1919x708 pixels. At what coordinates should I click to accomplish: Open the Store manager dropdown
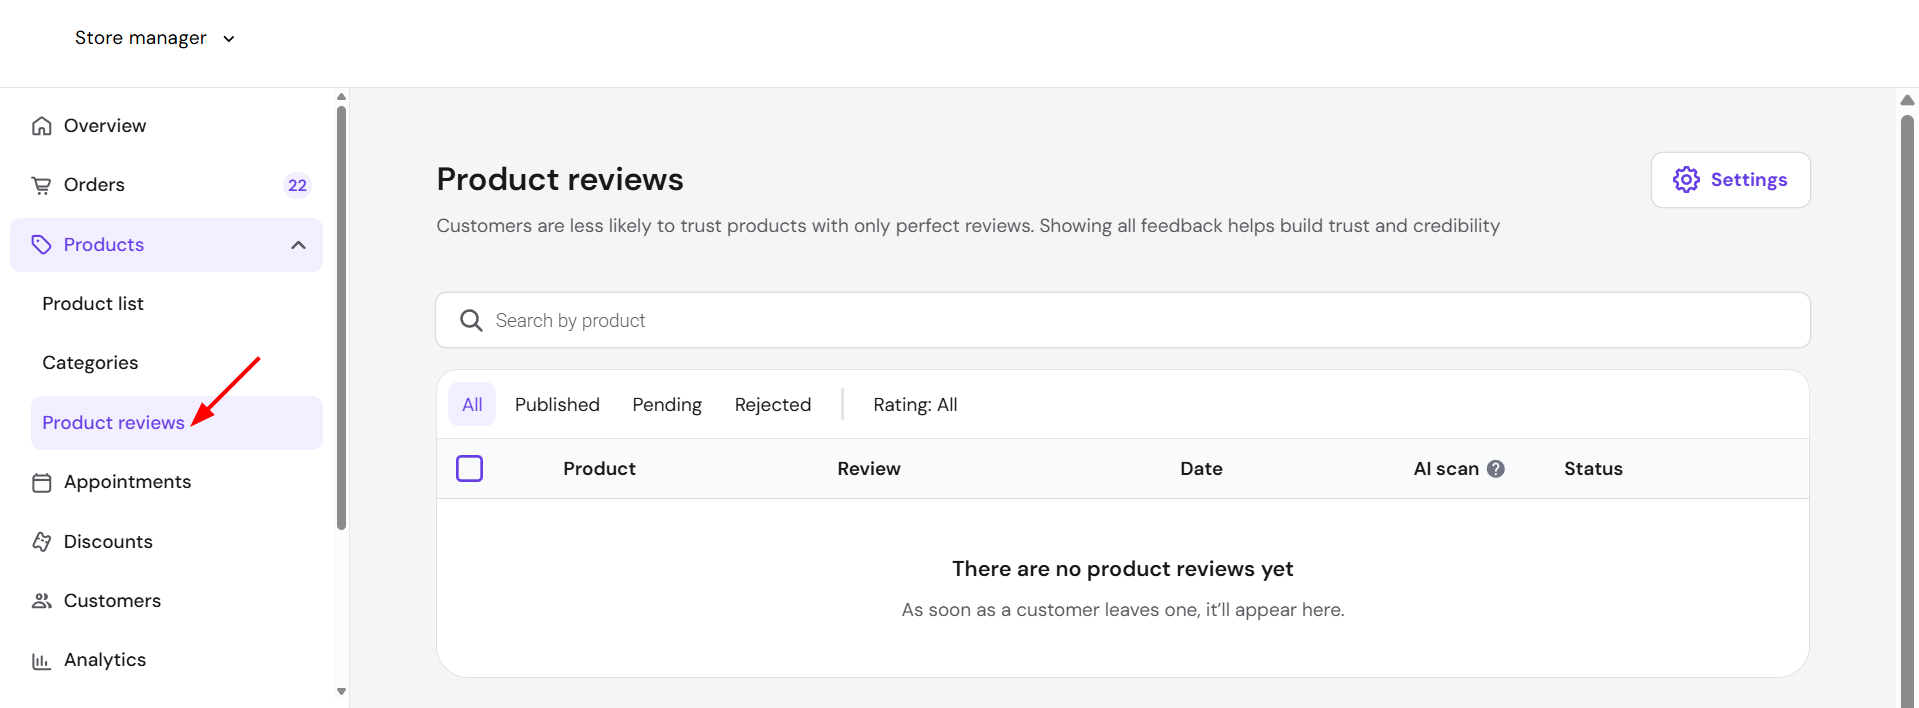coord(155,38)
